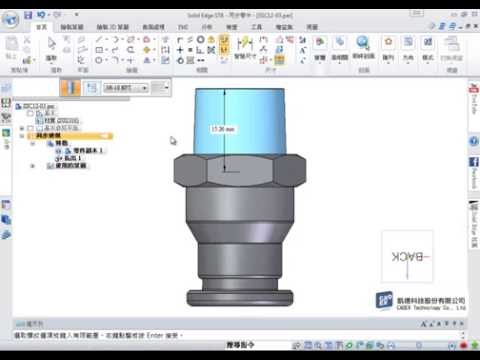Image resolution: width=480 pixels, height=360 pixels.
Task: Switch to the 繪製草圖 ribbon tab
Action: coord(72,27)
